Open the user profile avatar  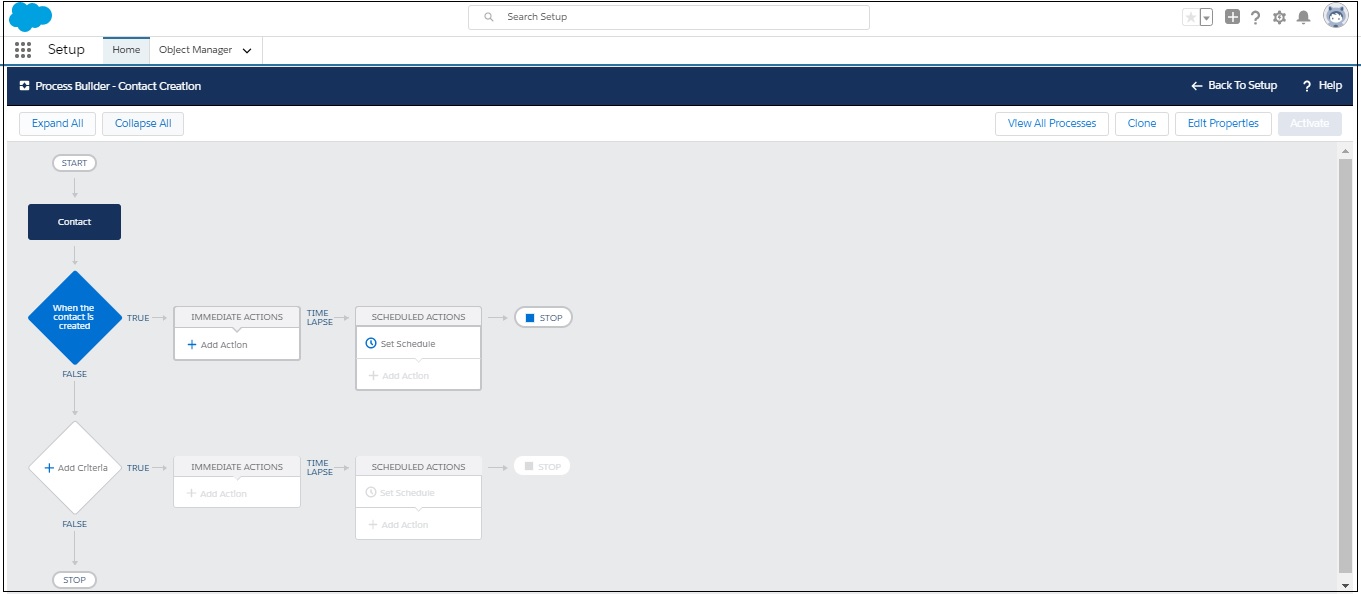[x=1335, y=16]
